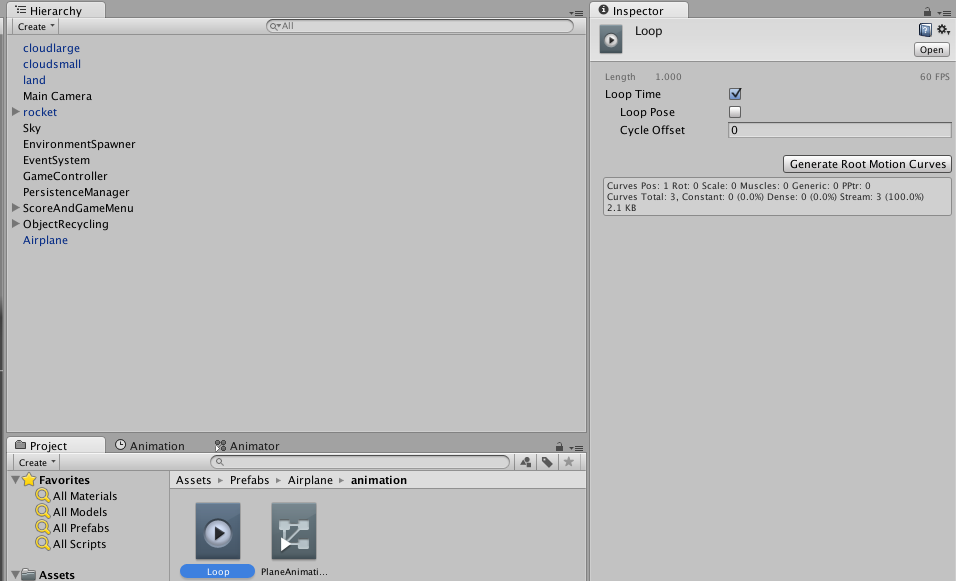Screen dimensions: 956x581
Task: Open the Inspector help reference icon
Action: point(925,30)
